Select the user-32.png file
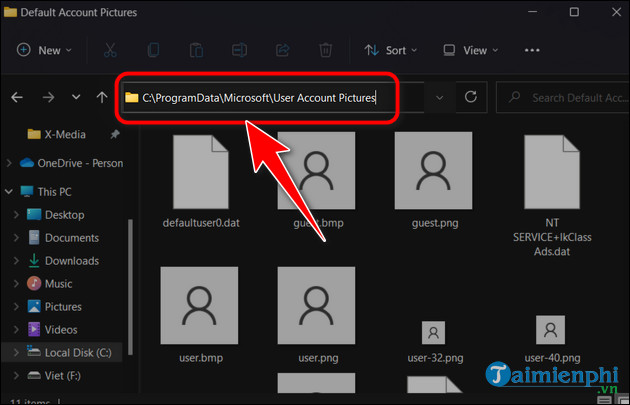Viewport: 630px width, 405px height. click(x=434, y=342)
